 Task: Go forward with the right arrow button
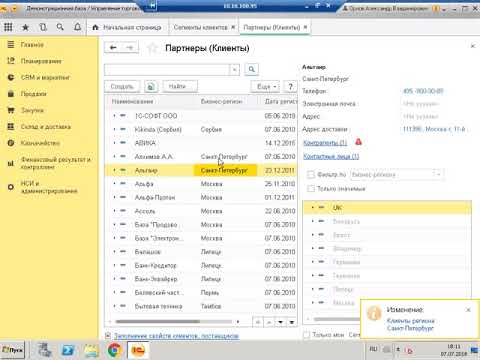130,48
